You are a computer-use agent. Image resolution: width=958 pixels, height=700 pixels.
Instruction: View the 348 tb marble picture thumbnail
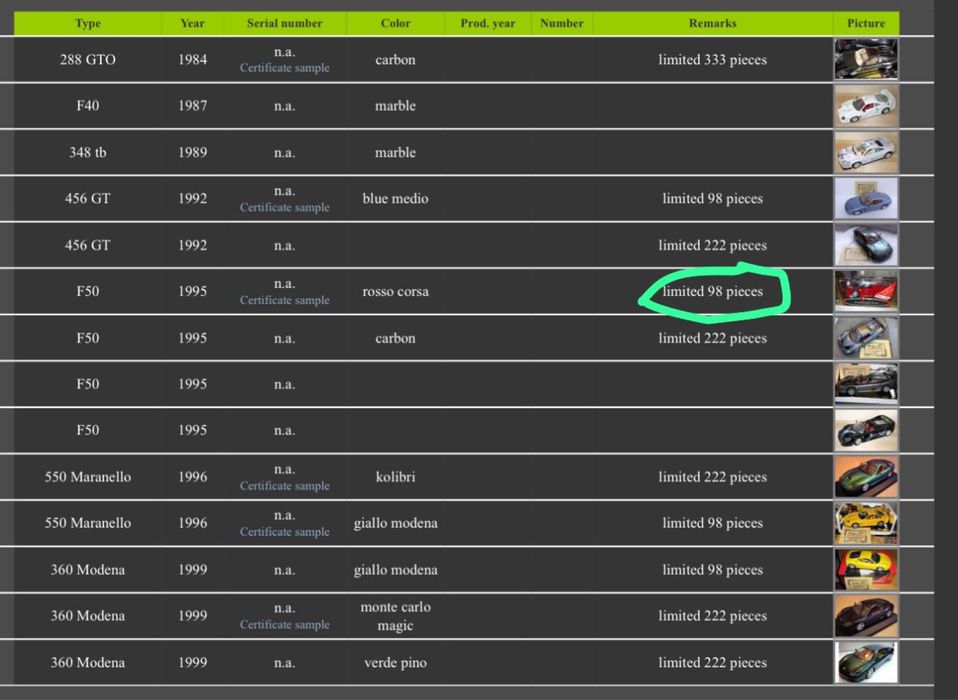pos(866,152)
